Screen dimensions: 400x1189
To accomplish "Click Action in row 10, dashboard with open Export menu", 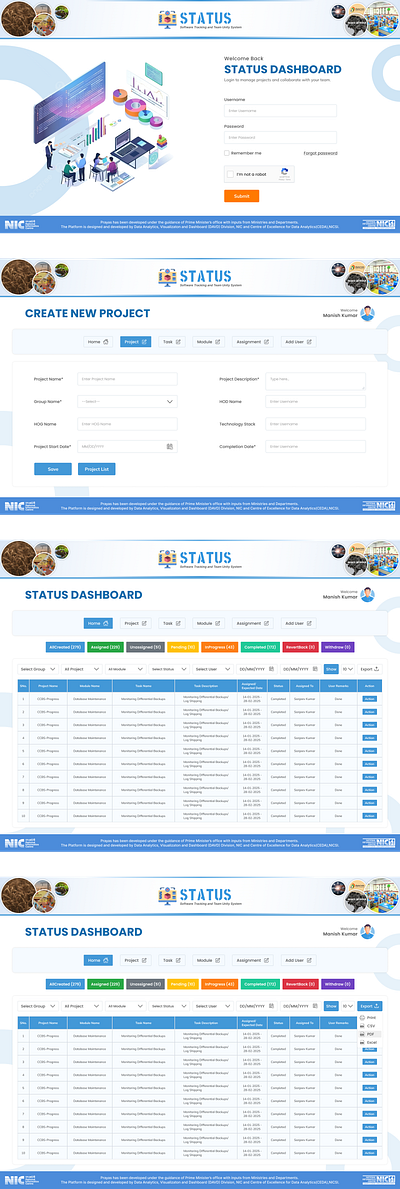I will [x=369, y=1153].
